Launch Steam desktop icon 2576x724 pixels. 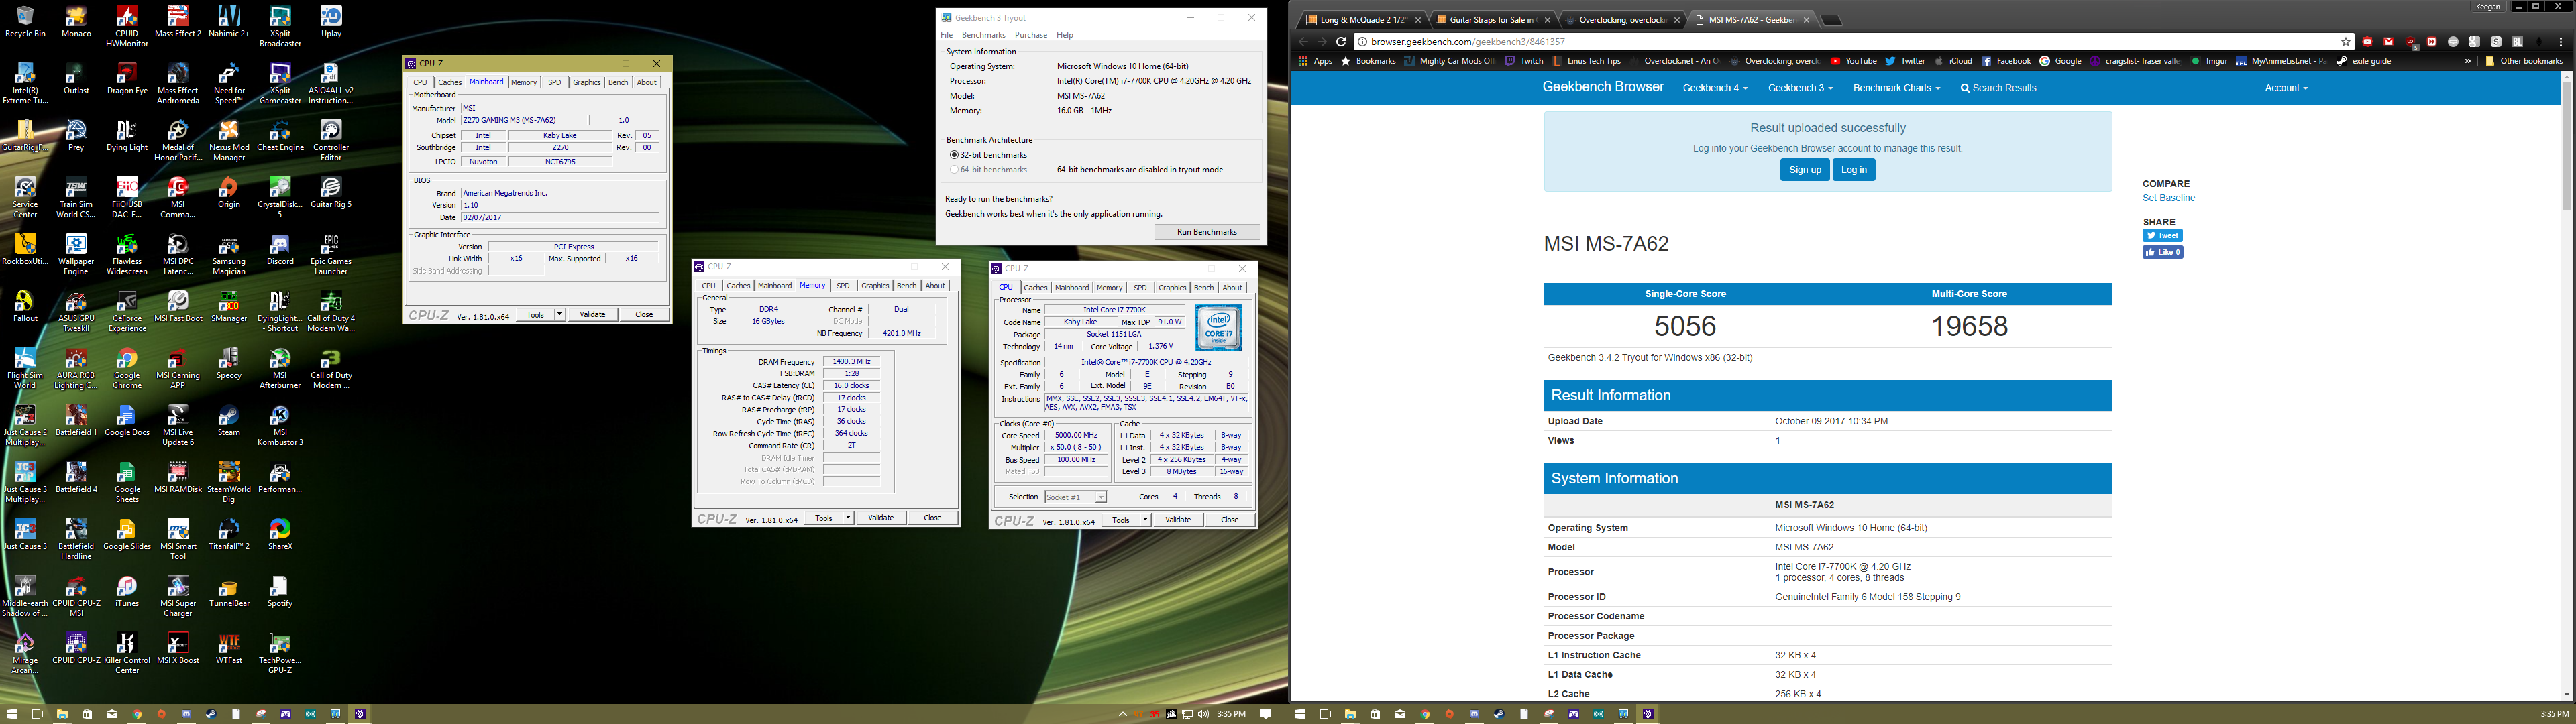tap(229, 421)
